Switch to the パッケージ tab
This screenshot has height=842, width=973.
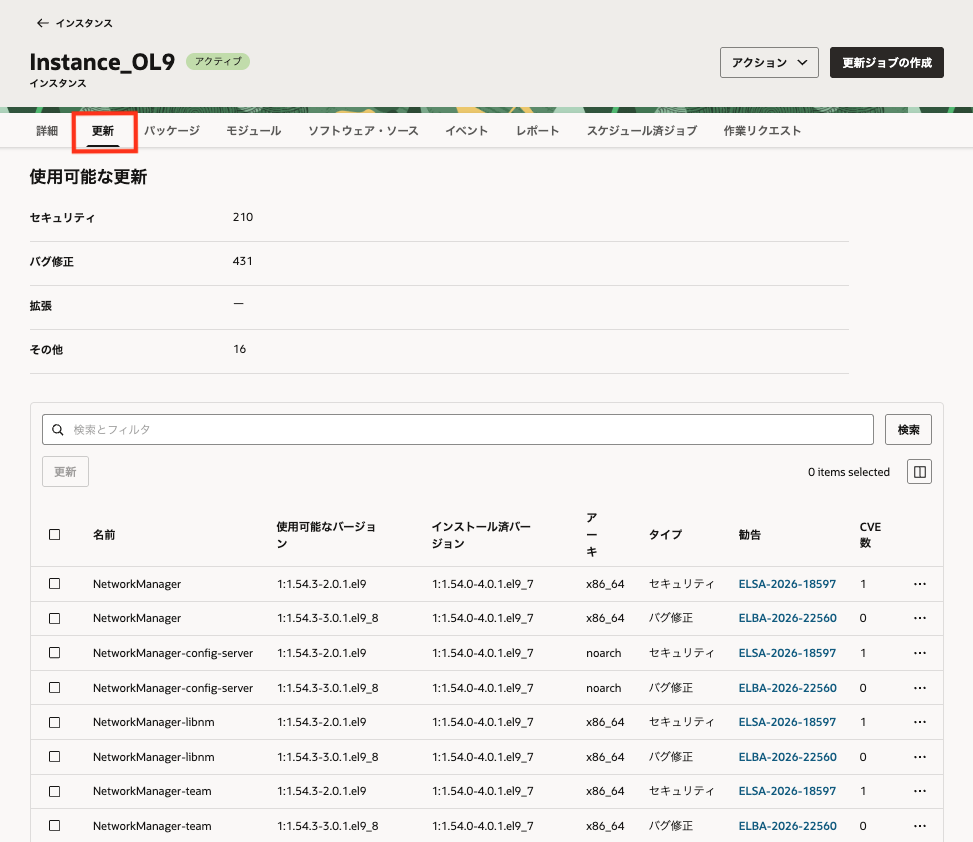172,131
